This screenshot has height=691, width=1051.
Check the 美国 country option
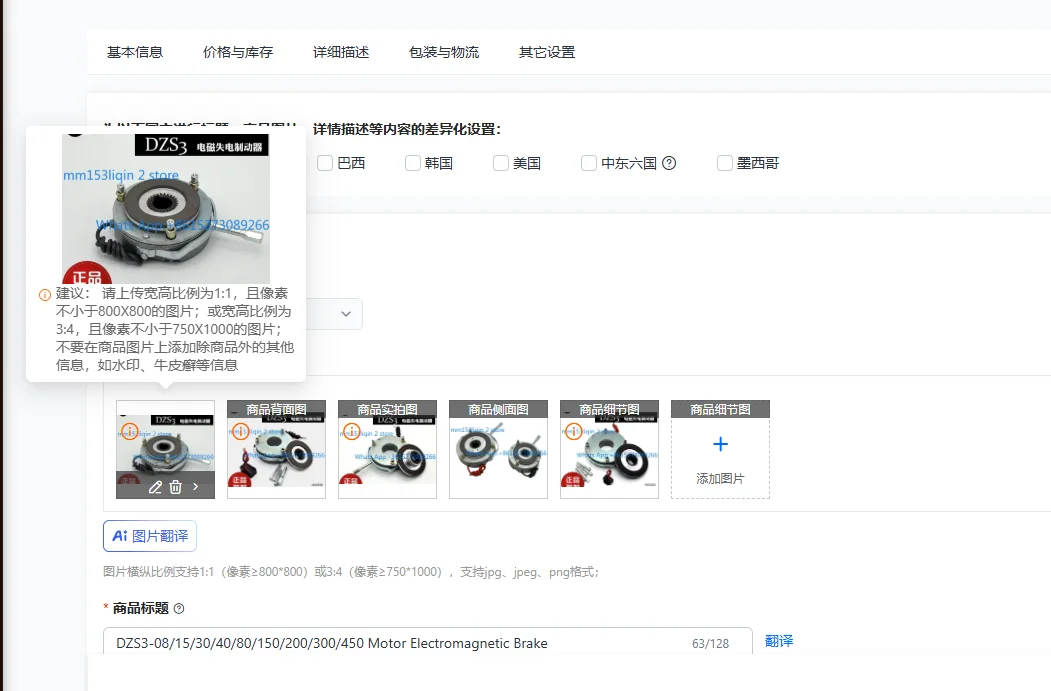click(x=501, y=163)
